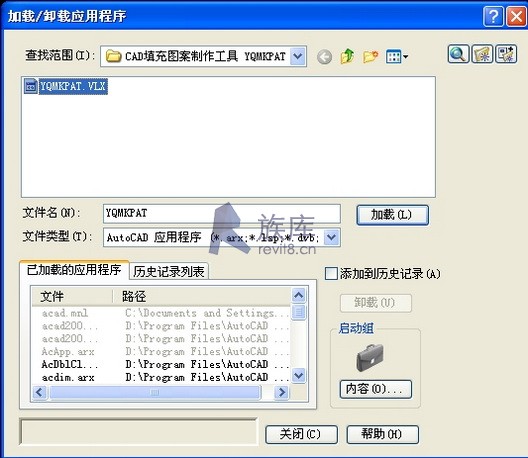
Task: Switch to the loaded applications tab
Action: 74,270
